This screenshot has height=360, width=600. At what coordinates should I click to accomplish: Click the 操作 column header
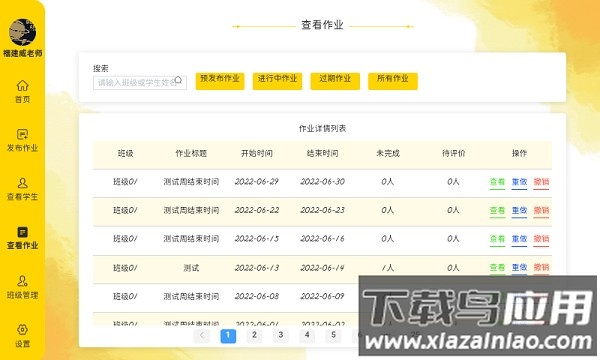pyautogui.click(x=519, y=153)
